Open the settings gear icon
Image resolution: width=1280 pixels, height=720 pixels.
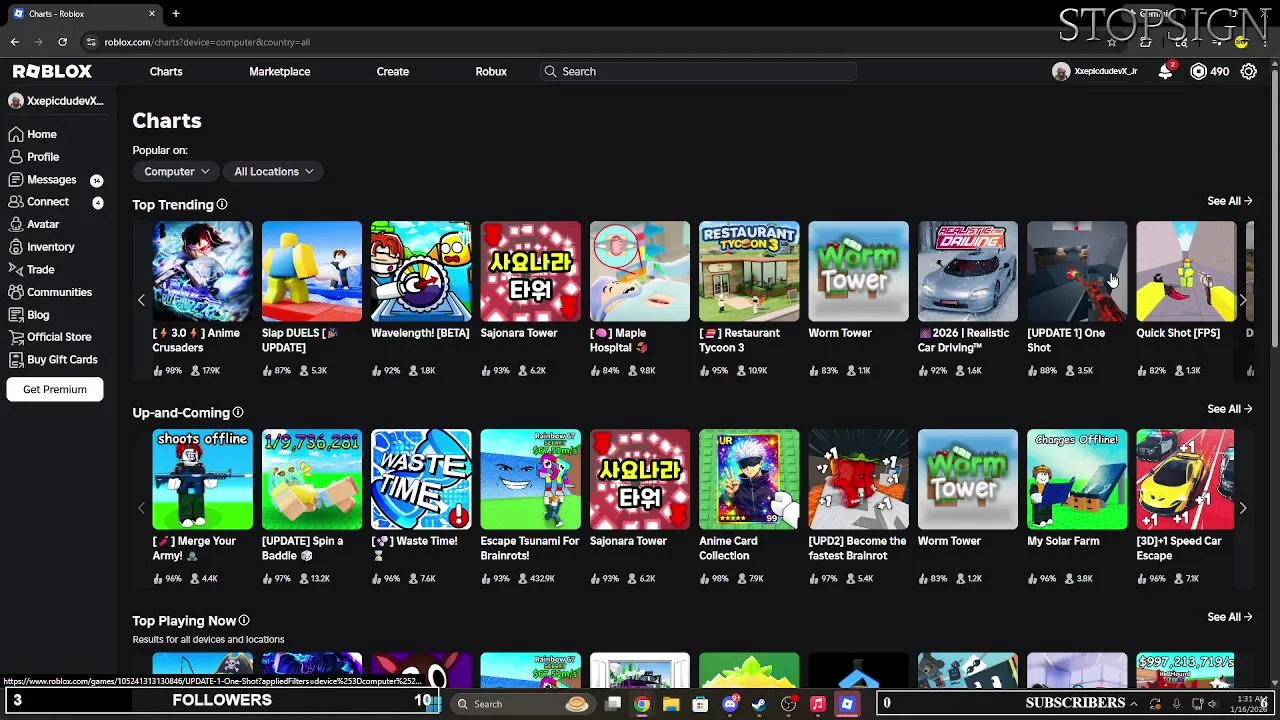[x=1249, y=72]
